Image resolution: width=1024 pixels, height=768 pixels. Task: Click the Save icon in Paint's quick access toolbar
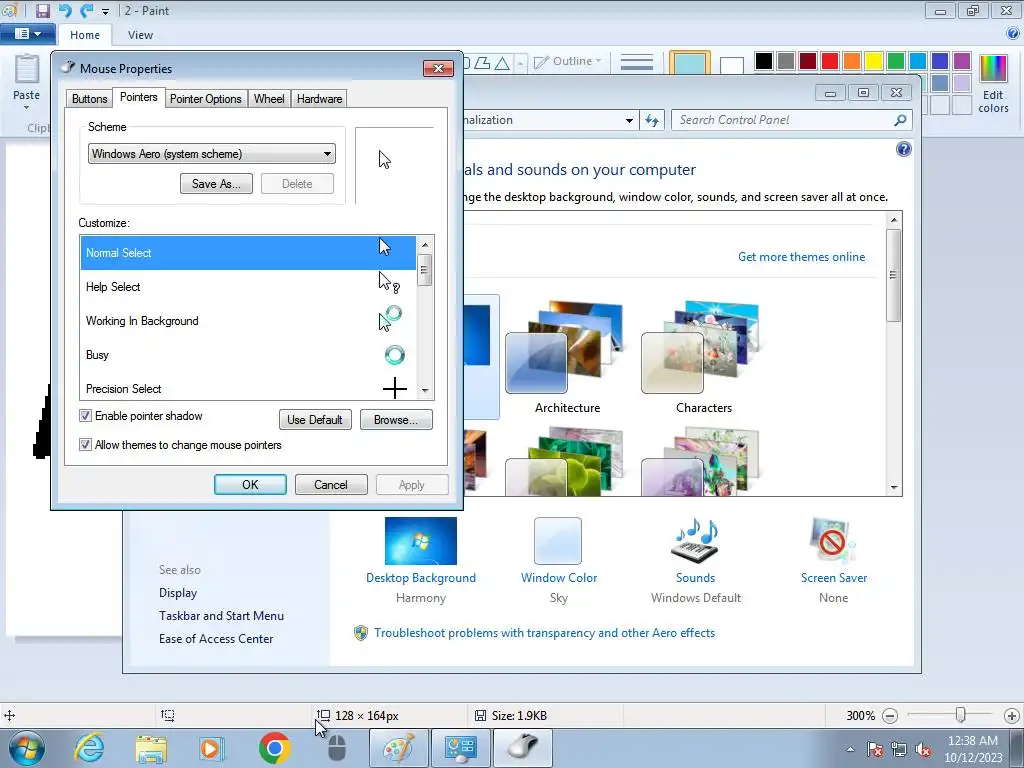click(x=42, y=10)
